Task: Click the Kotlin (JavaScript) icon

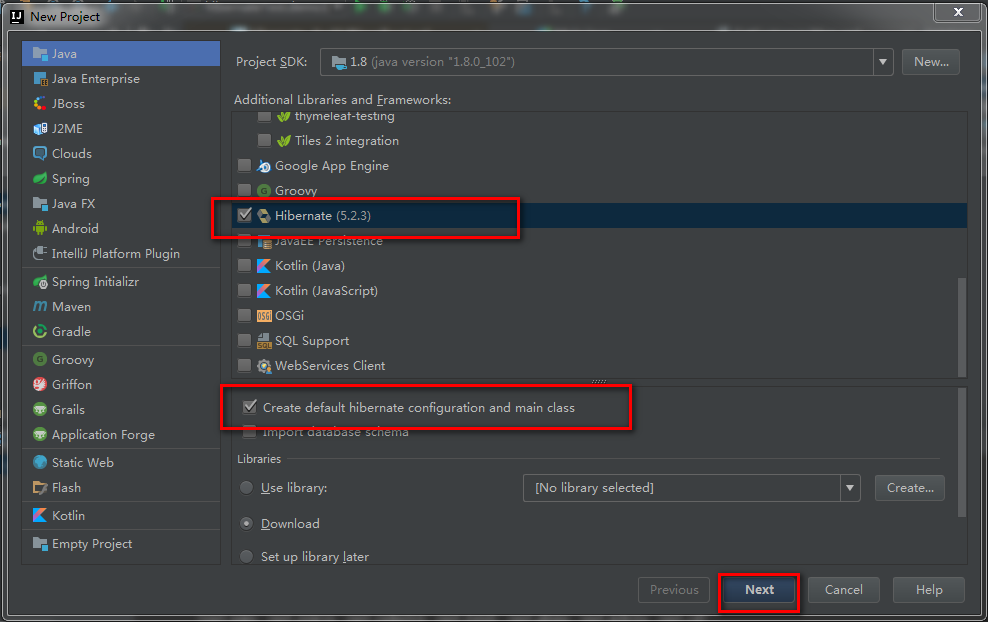Action: 264,291
